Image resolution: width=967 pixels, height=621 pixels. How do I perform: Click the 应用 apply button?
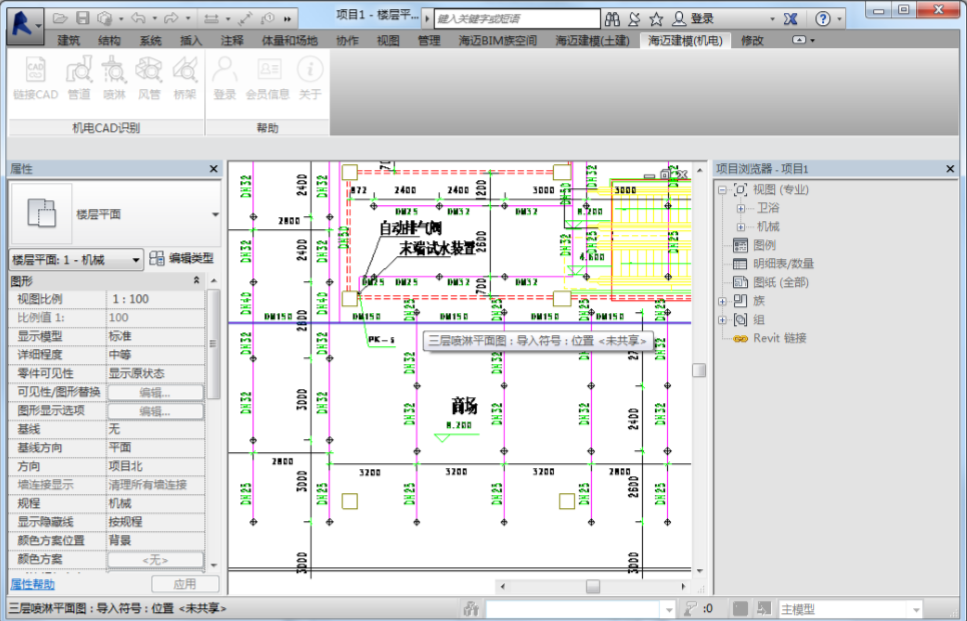pos(185,584)
